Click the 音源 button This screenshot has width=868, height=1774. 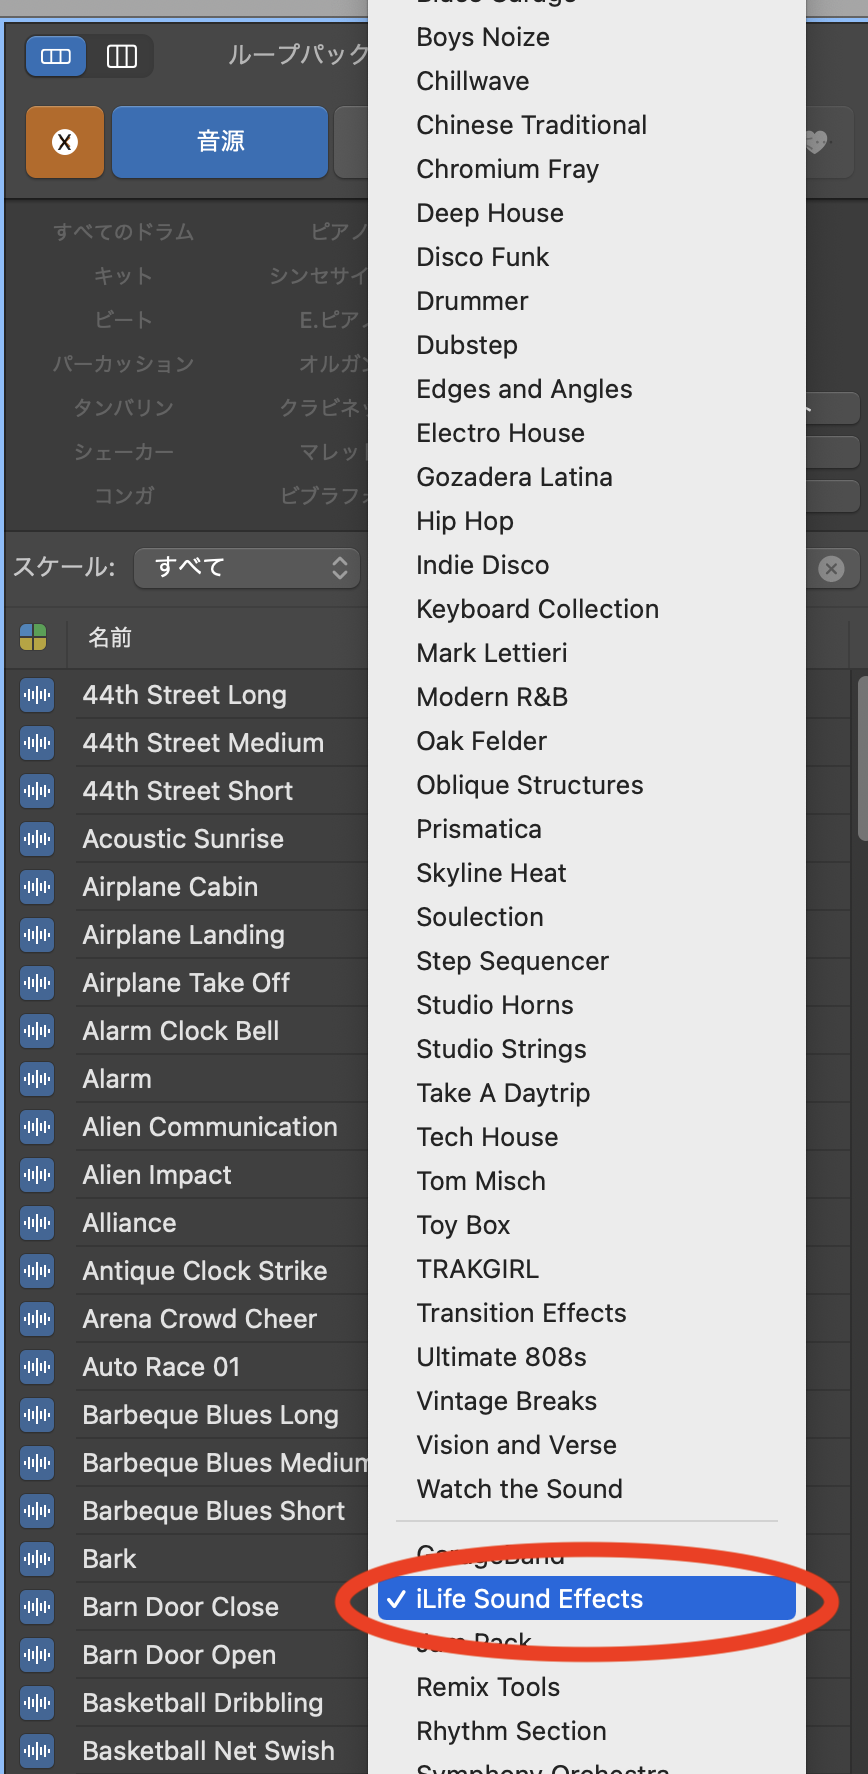(x=220, y=142)
